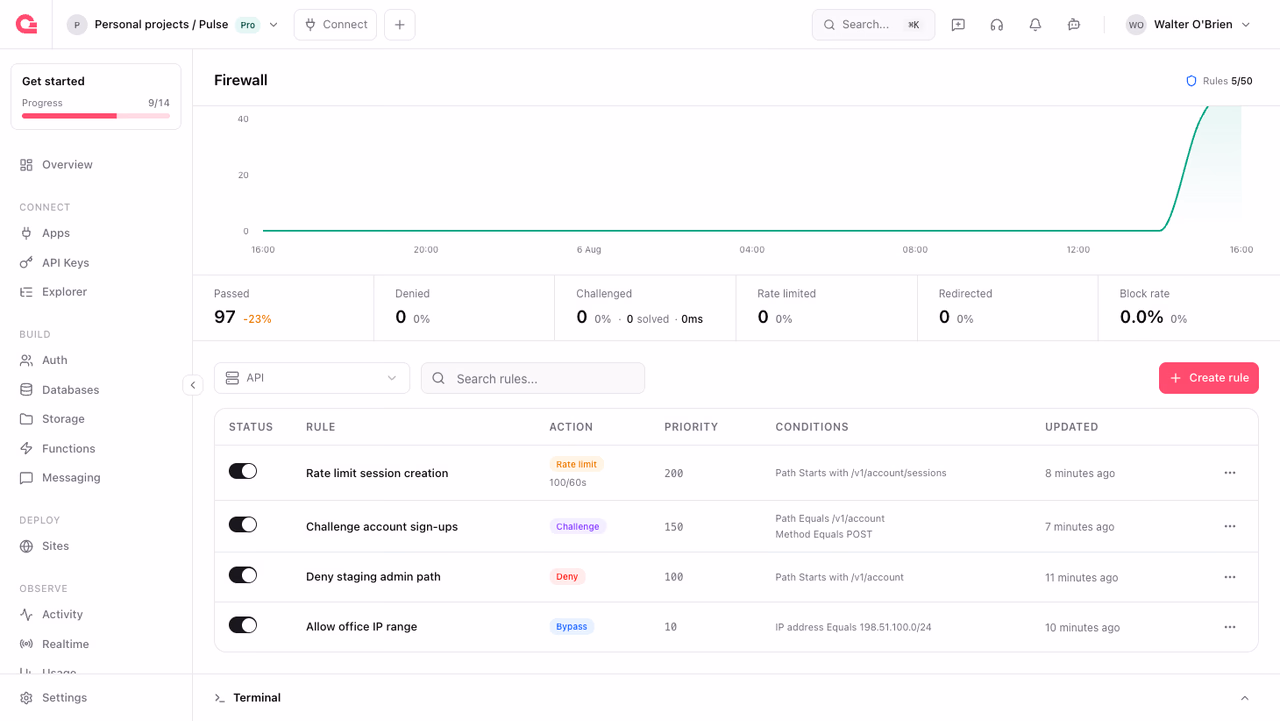Click the Databases cylinder icon
Image resolution: width=1280 pixels, height=721 pixels.
pos(26,390)
